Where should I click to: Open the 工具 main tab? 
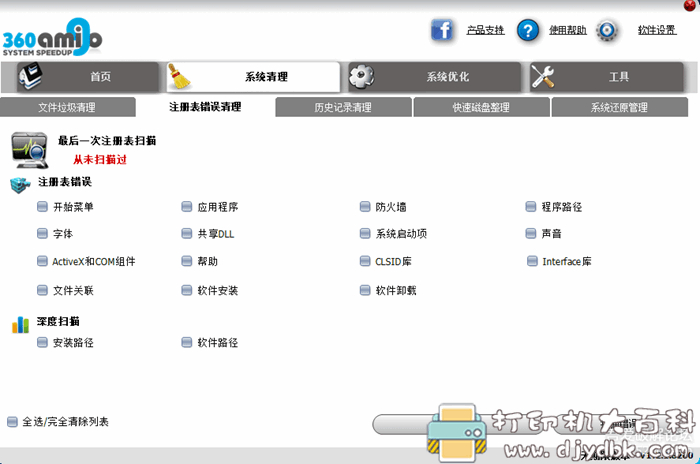click(607, 77)
